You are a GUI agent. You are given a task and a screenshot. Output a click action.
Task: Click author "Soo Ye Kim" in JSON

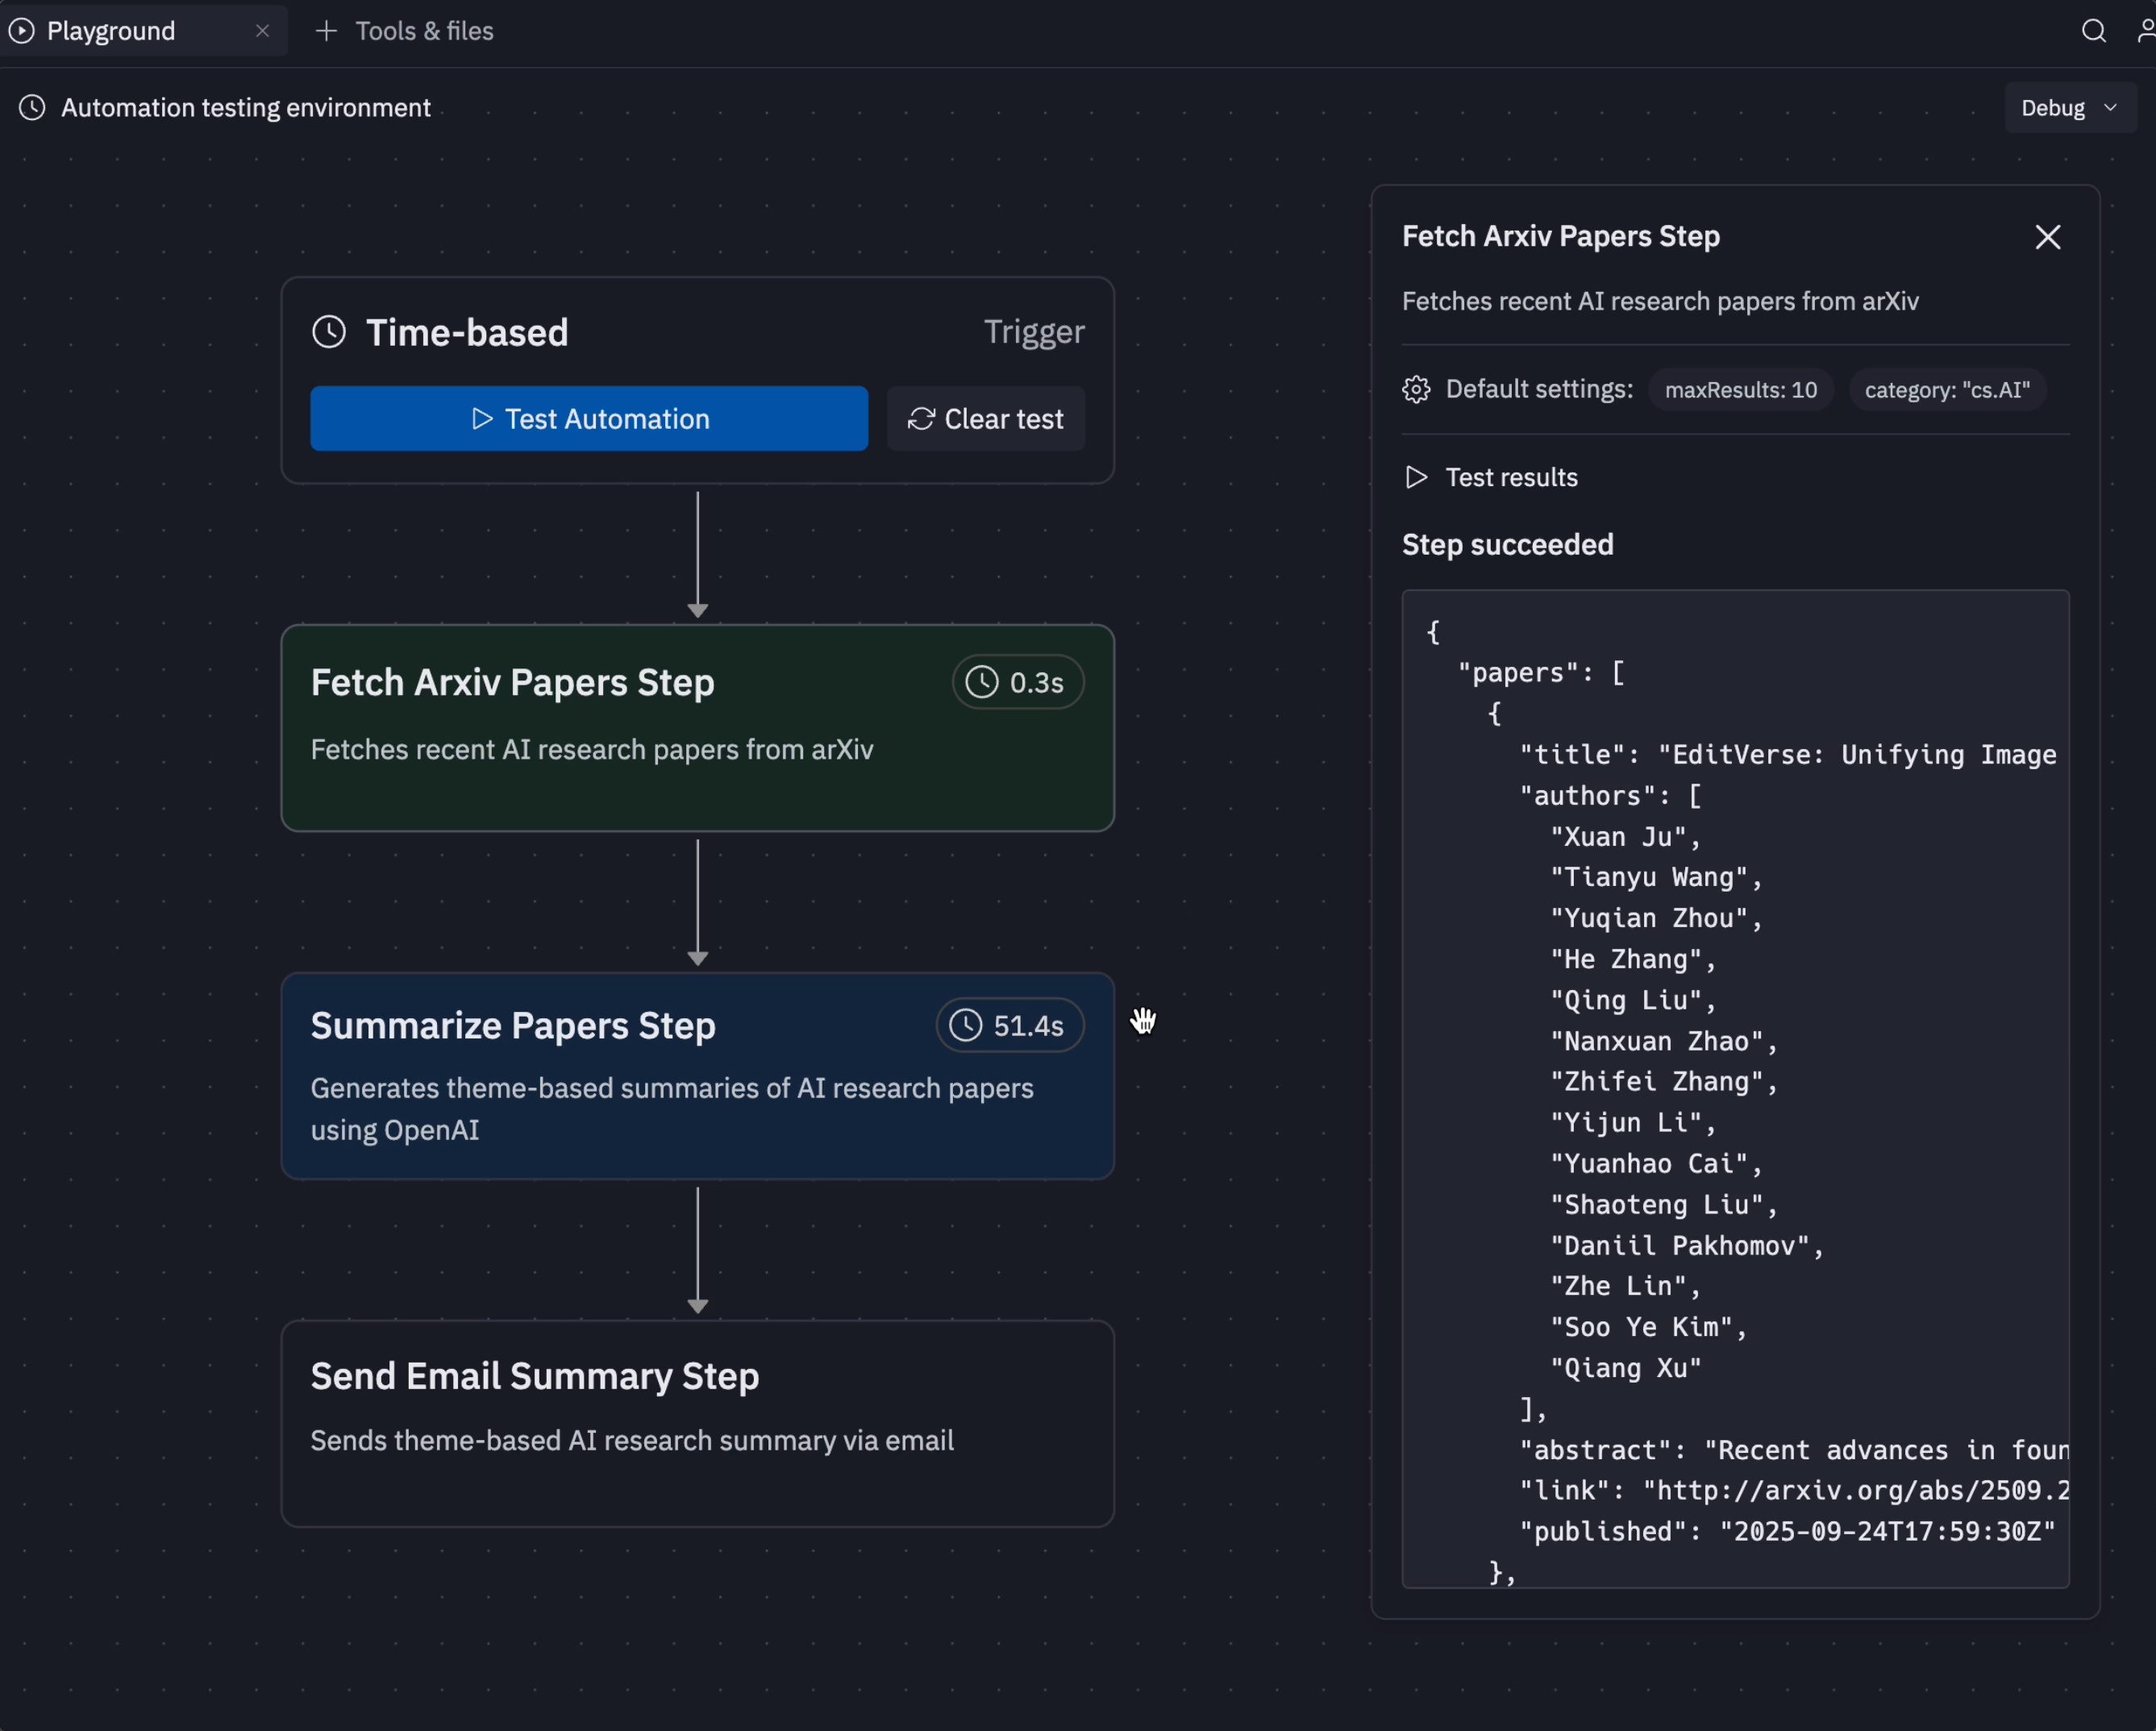click(1648, 1328)
